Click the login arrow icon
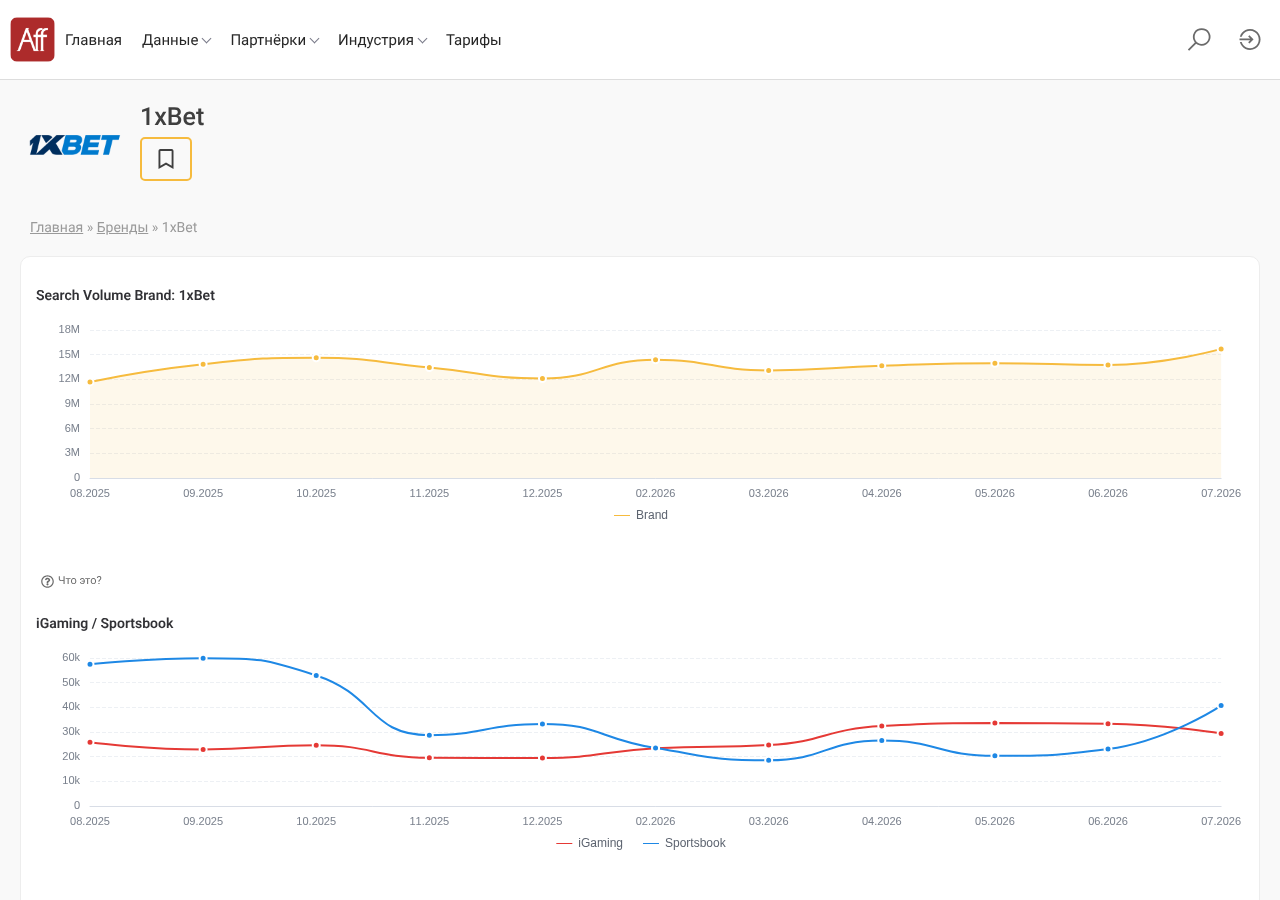This screenshot has width=1280, height=900. 1250,39
